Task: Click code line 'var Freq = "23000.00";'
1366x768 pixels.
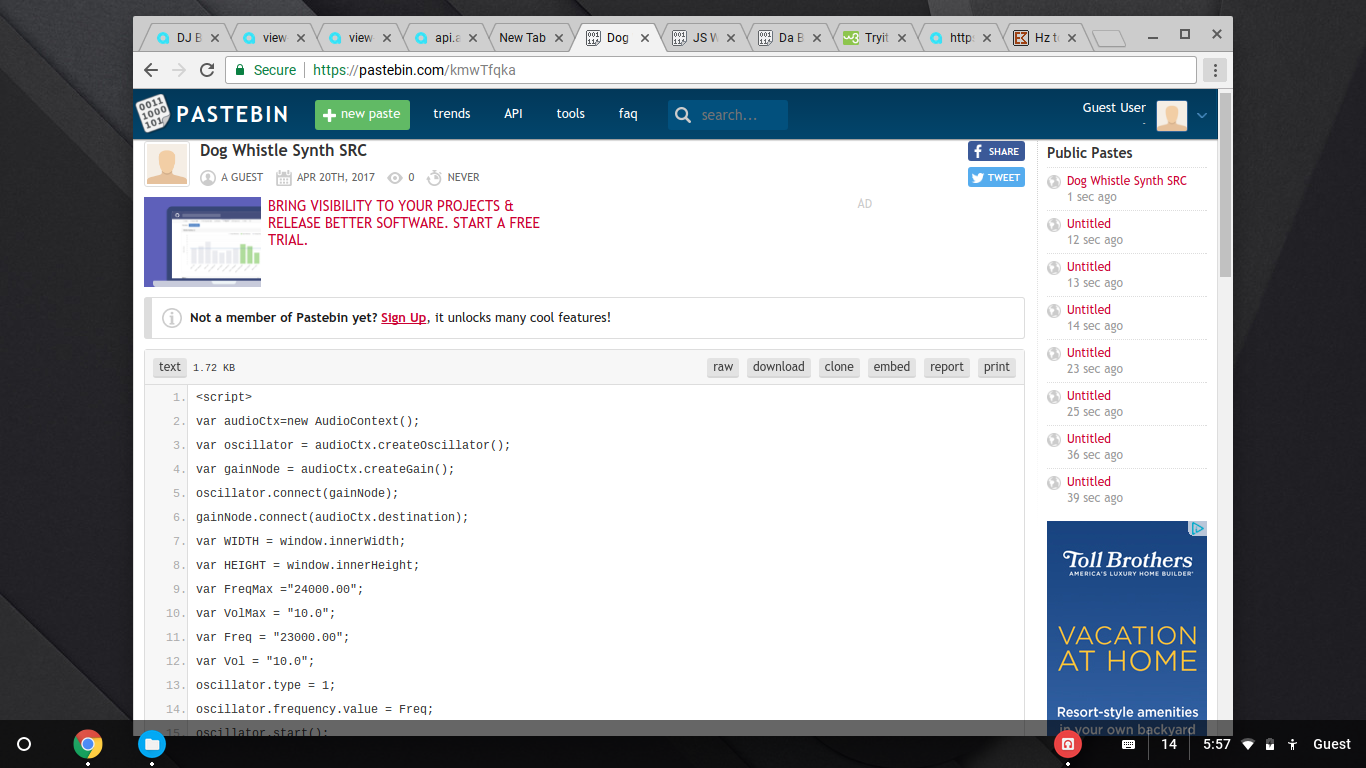Action: [273, 637]
